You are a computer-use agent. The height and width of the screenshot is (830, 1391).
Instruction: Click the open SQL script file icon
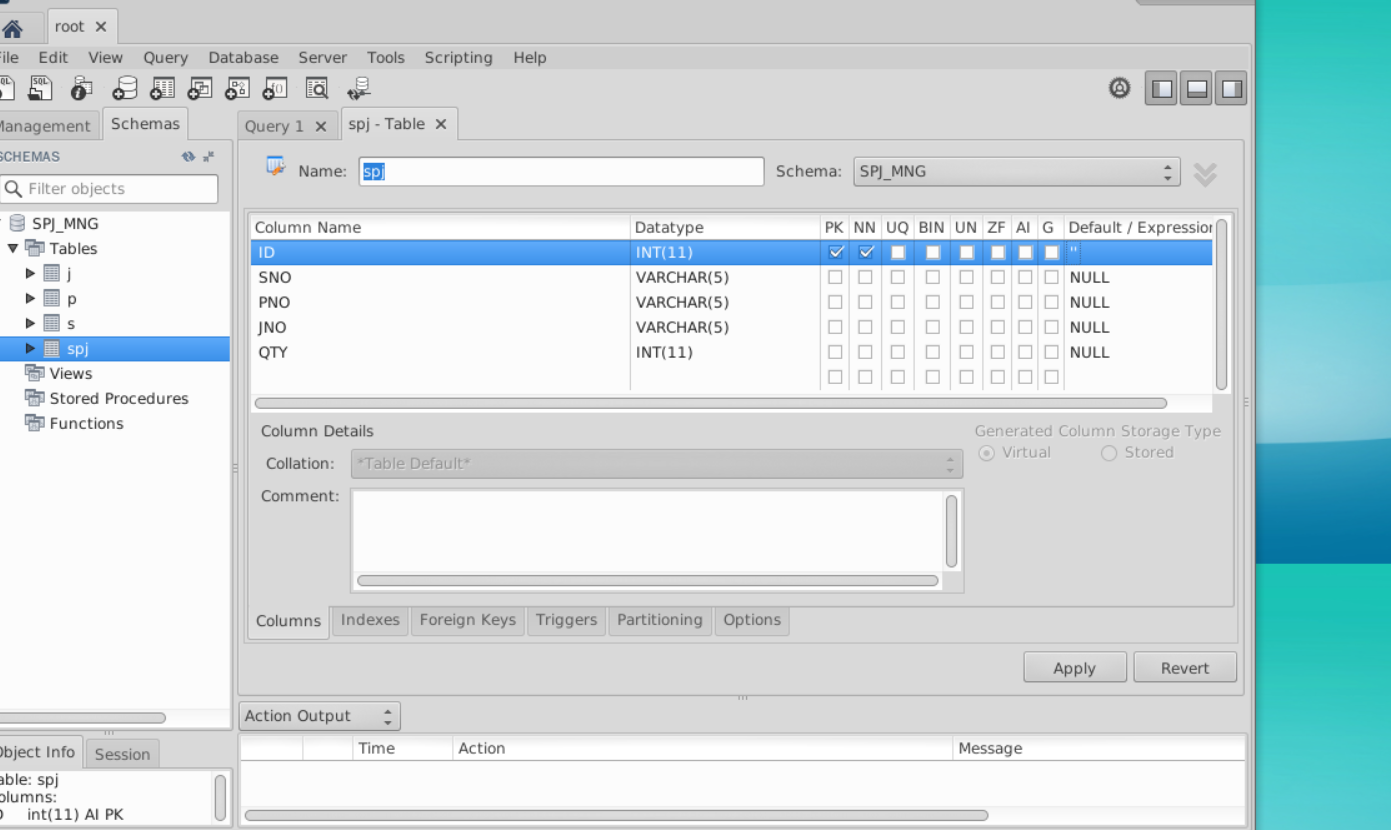pyautogui.click(x=40, y=89)
